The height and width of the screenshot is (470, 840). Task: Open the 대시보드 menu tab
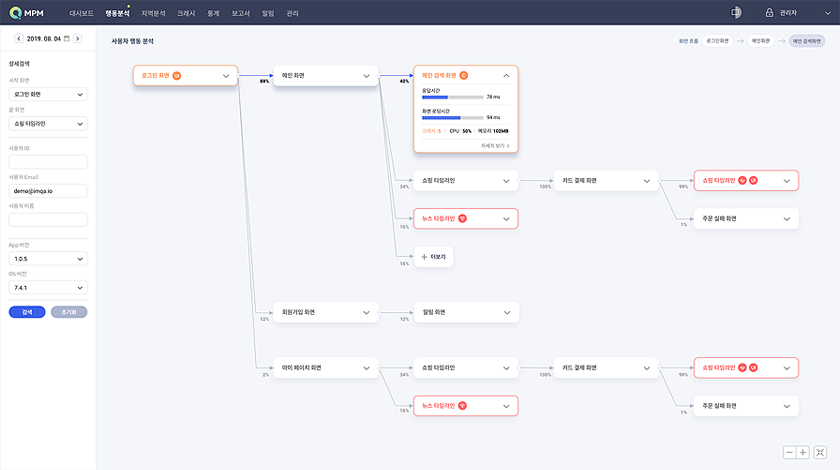[x=82, y=13]
